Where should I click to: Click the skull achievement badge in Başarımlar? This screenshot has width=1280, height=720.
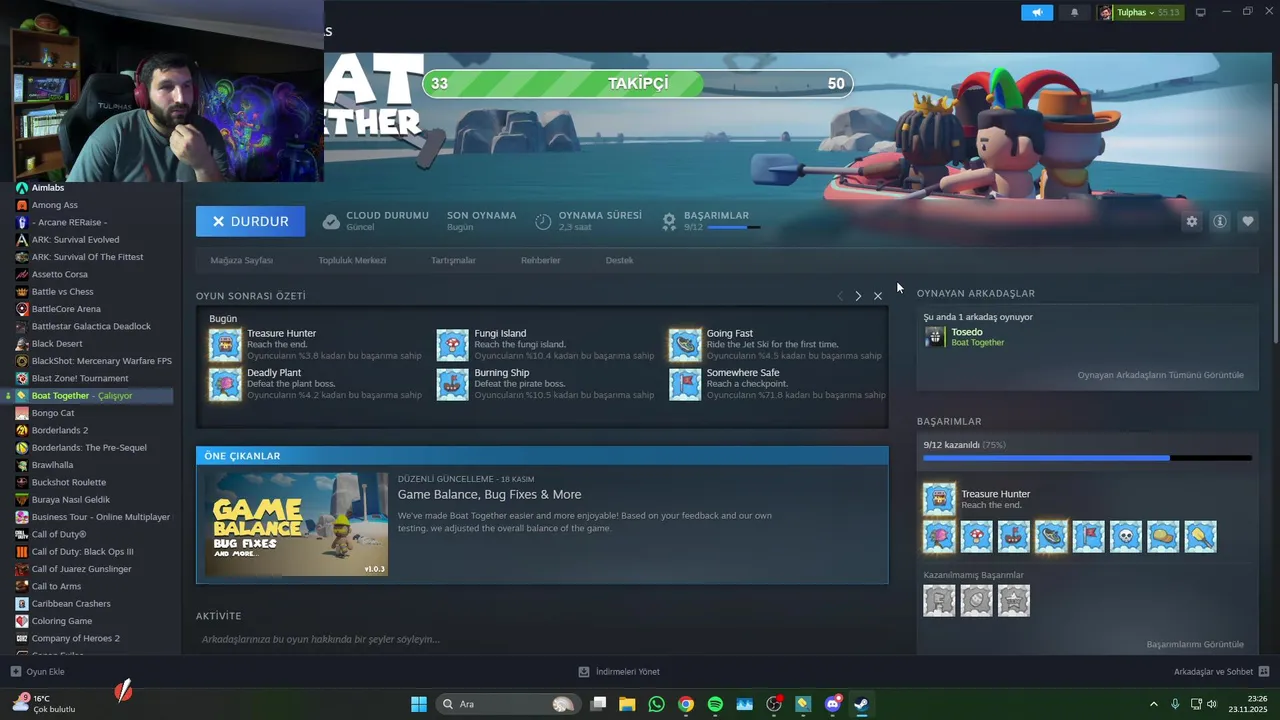1125,536
